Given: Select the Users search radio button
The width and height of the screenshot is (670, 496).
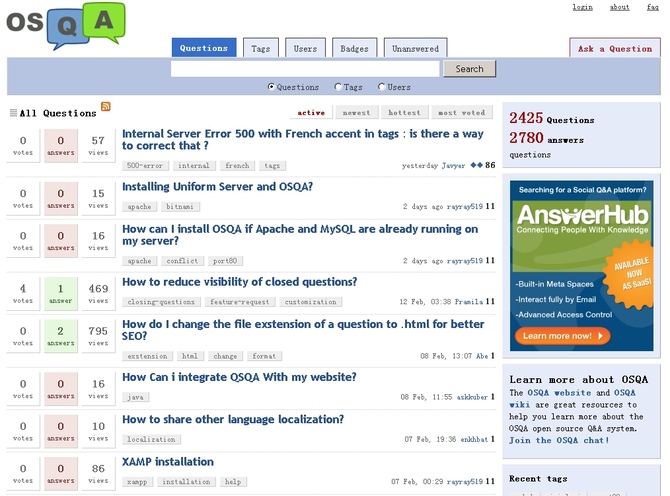Looking at the screenshot, I should (x=382, y=87).
